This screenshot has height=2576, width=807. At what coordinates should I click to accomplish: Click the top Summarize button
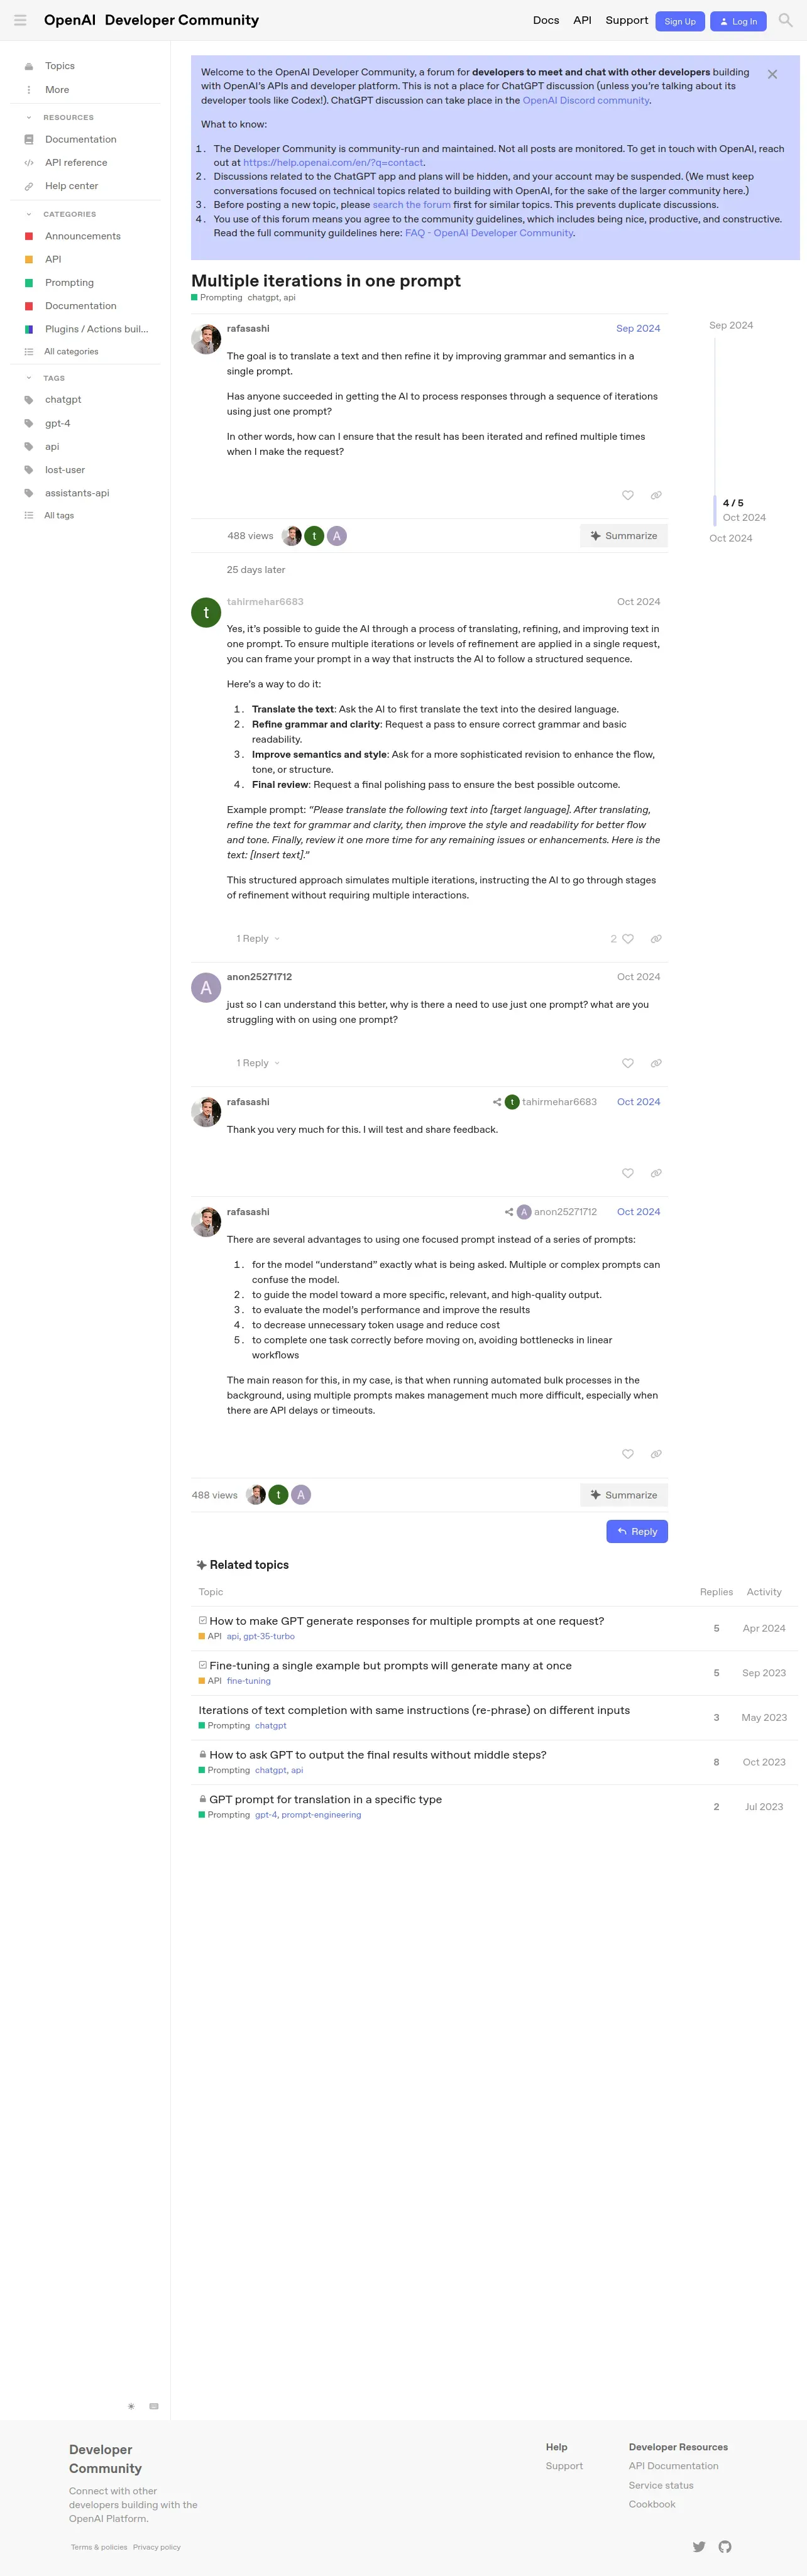(624, 536)
